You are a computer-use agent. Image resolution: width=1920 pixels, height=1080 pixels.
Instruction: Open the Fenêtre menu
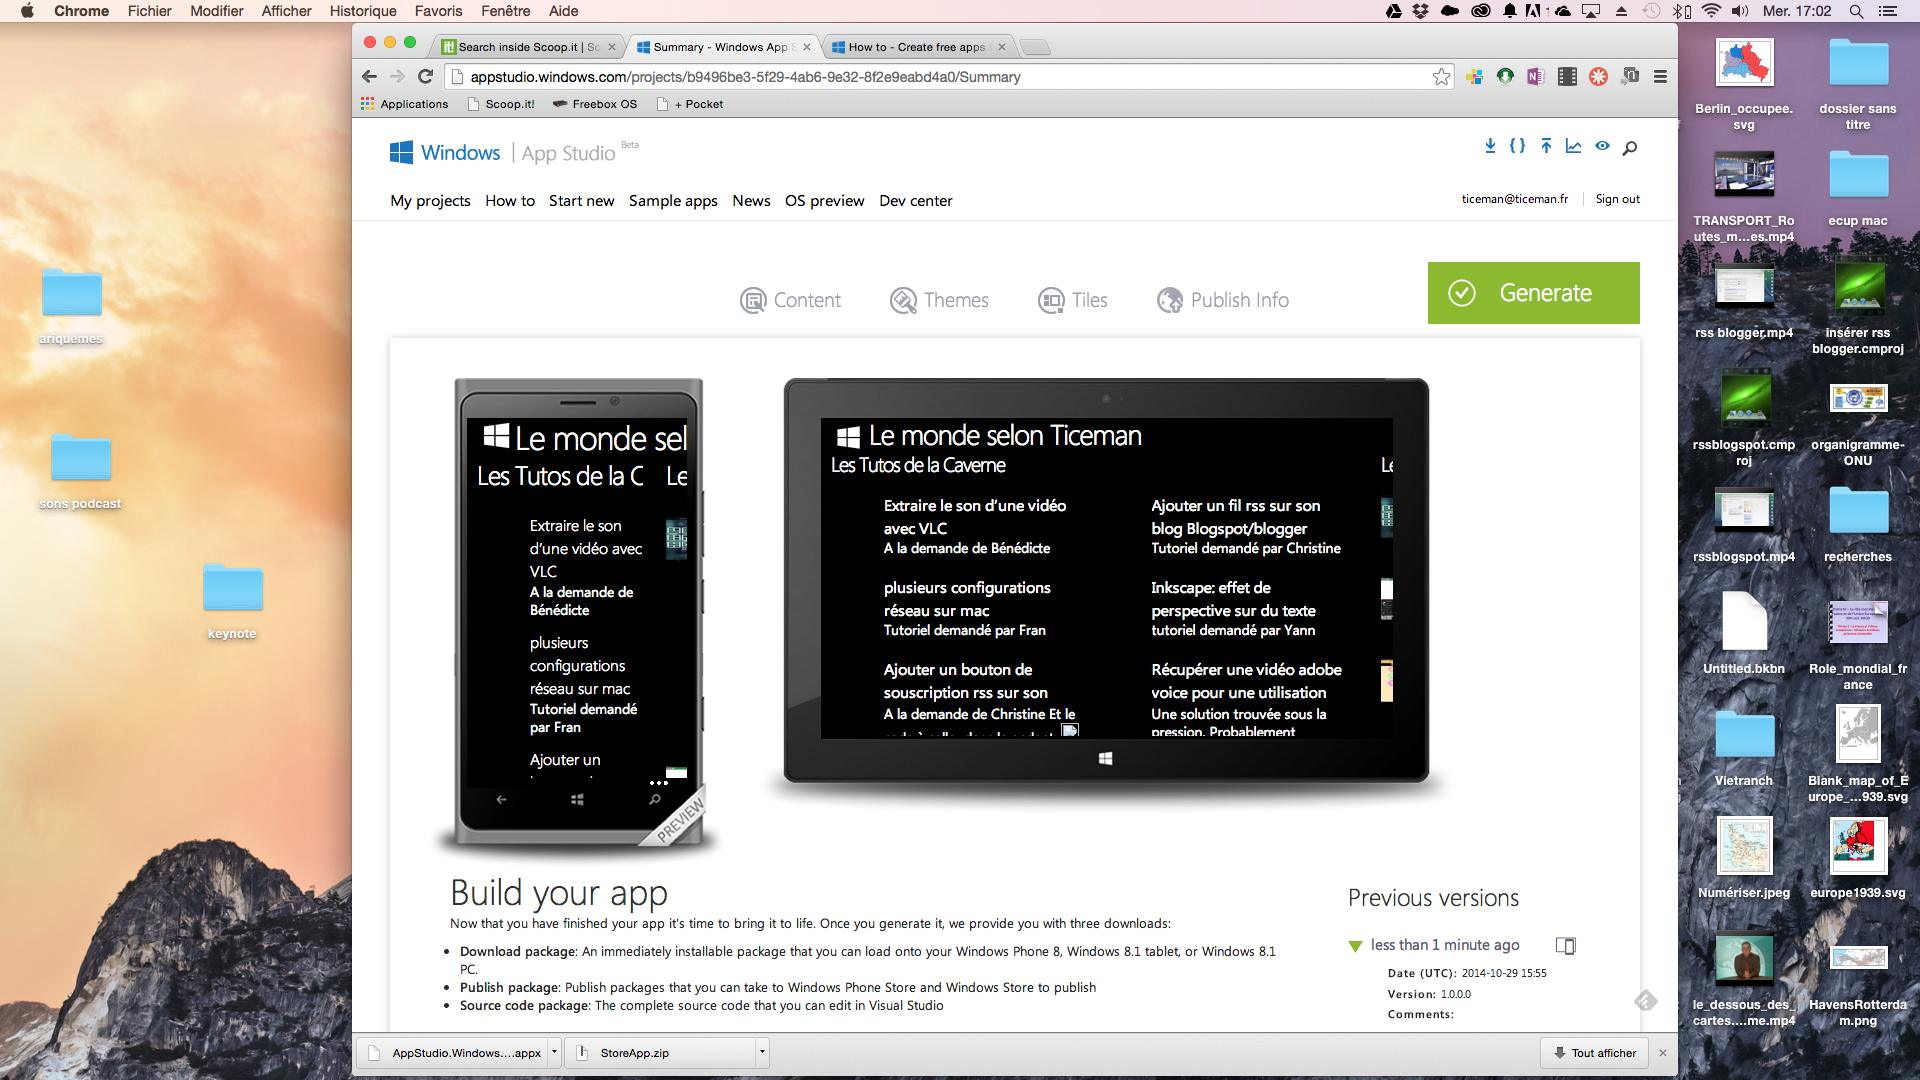pos(505,11)
